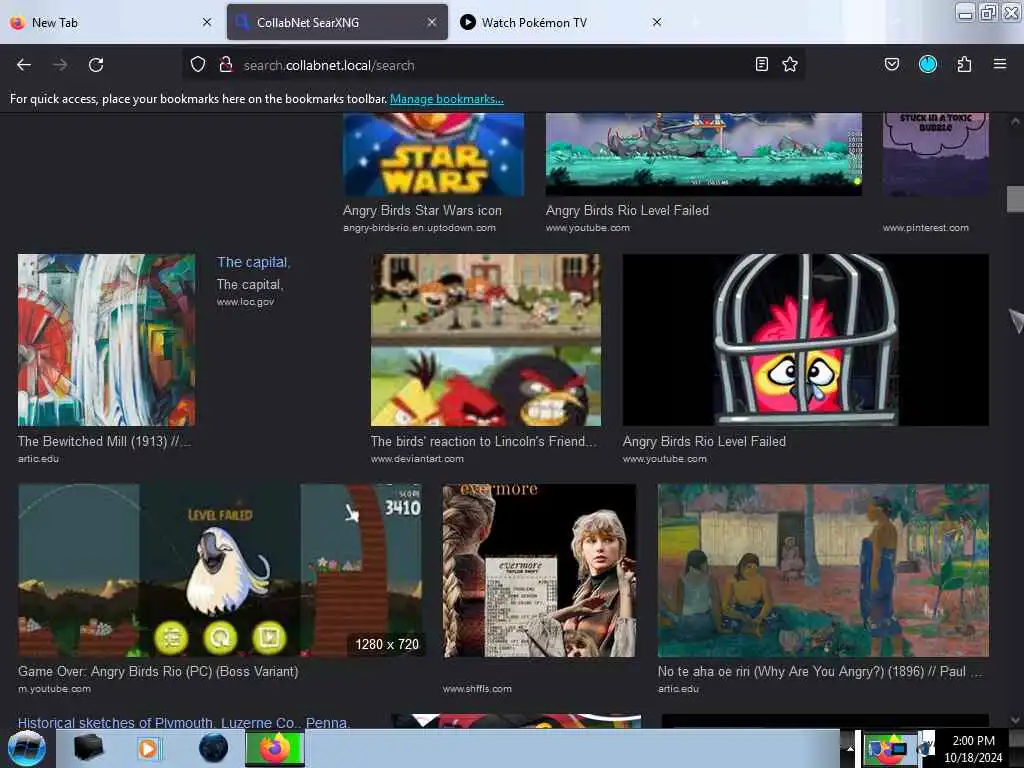Click www.pinterest.com source text

tap(926, 228)
